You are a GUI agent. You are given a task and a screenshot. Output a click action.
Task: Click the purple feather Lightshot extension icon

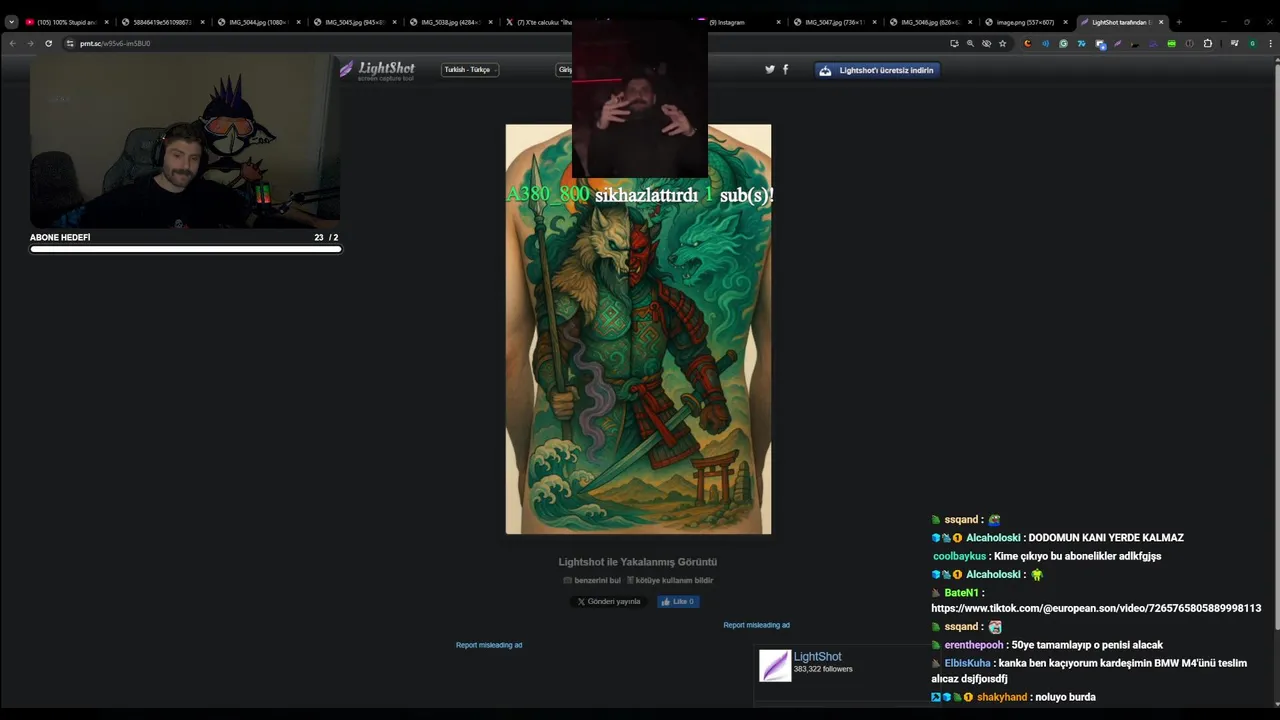[x=1117, y=43]
